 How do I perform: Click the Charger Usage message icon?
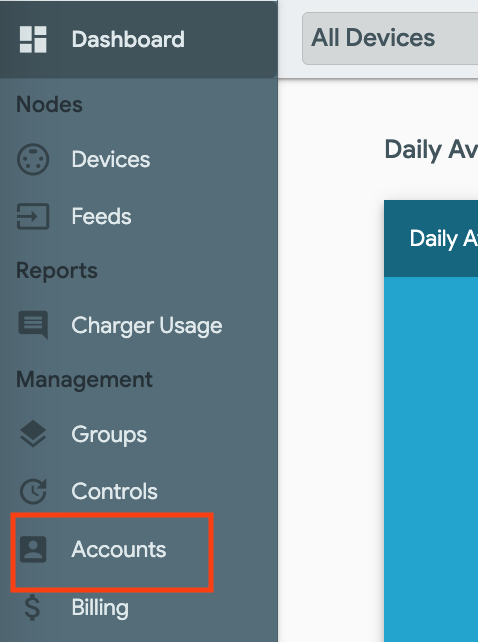coord(33,325)
